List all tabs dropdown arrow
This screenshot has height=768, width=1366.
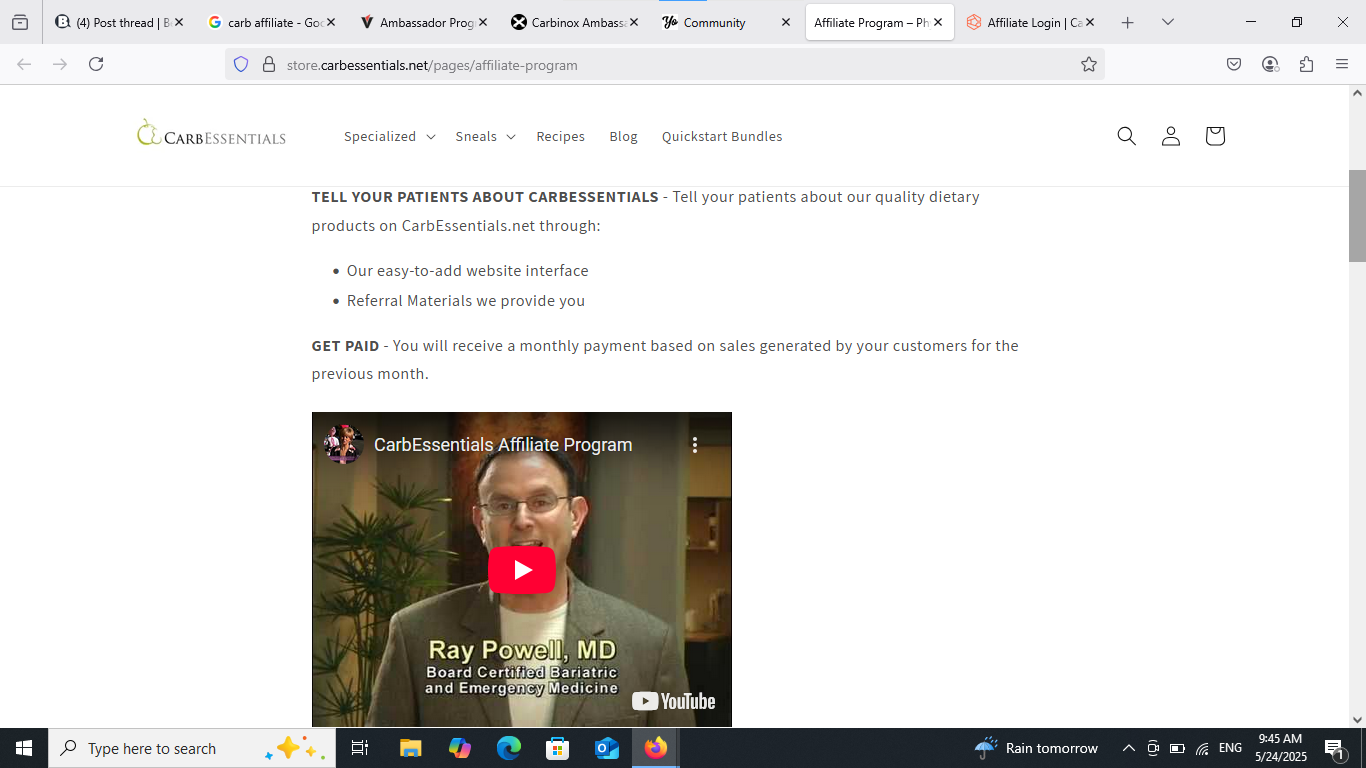point(1167,22)
